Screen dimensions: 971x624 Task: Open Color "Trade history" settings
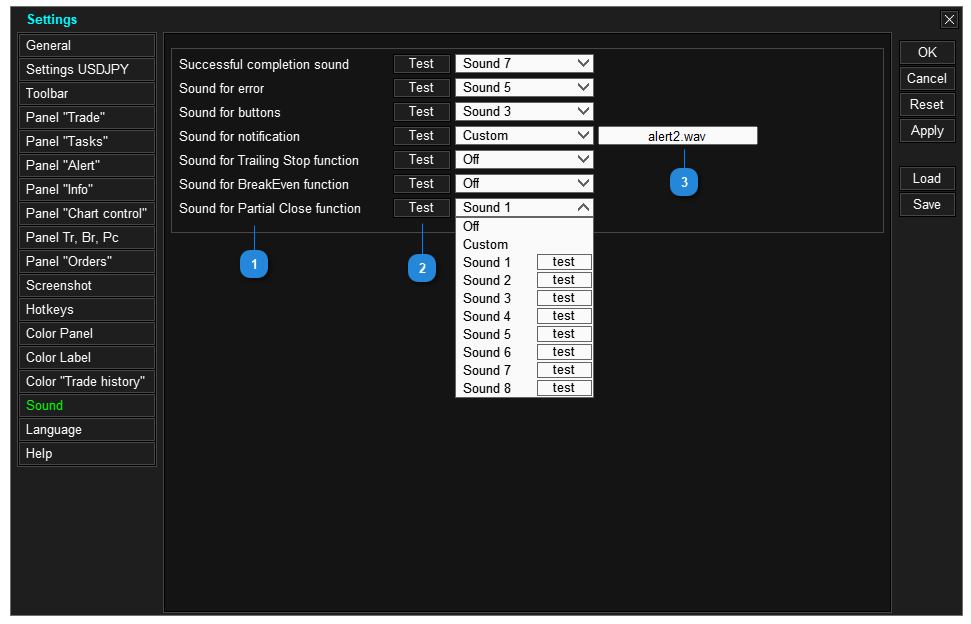87,381
